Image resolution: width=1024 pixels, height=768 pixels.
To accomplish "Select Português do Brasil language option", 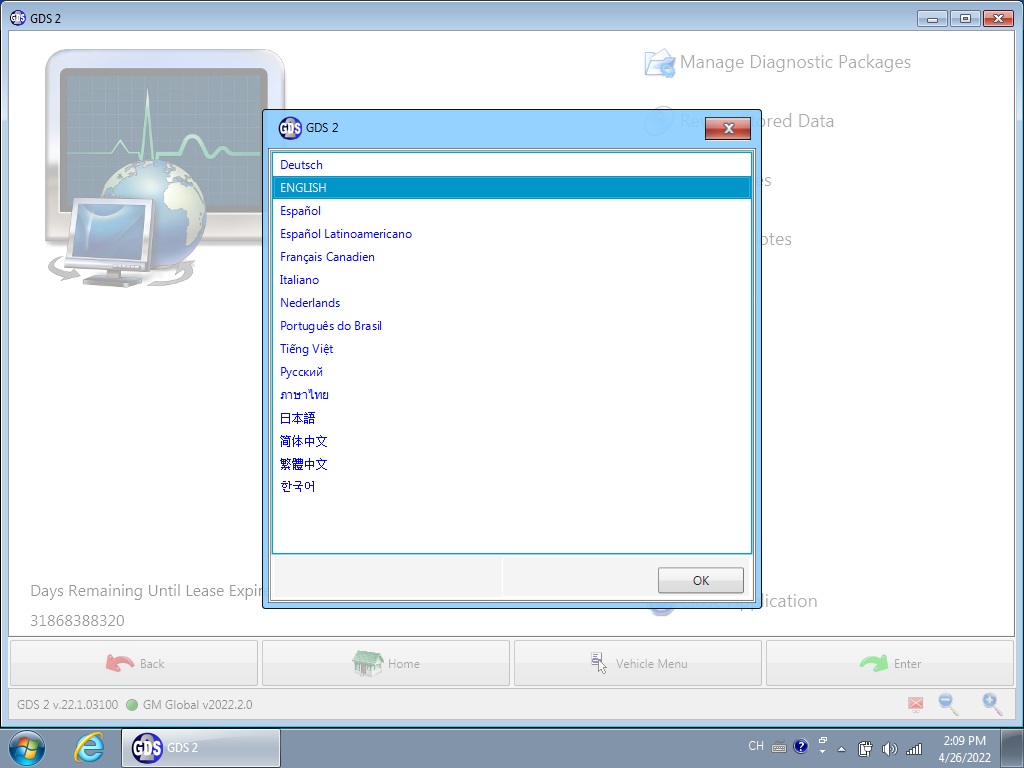I will click(331, 326).
